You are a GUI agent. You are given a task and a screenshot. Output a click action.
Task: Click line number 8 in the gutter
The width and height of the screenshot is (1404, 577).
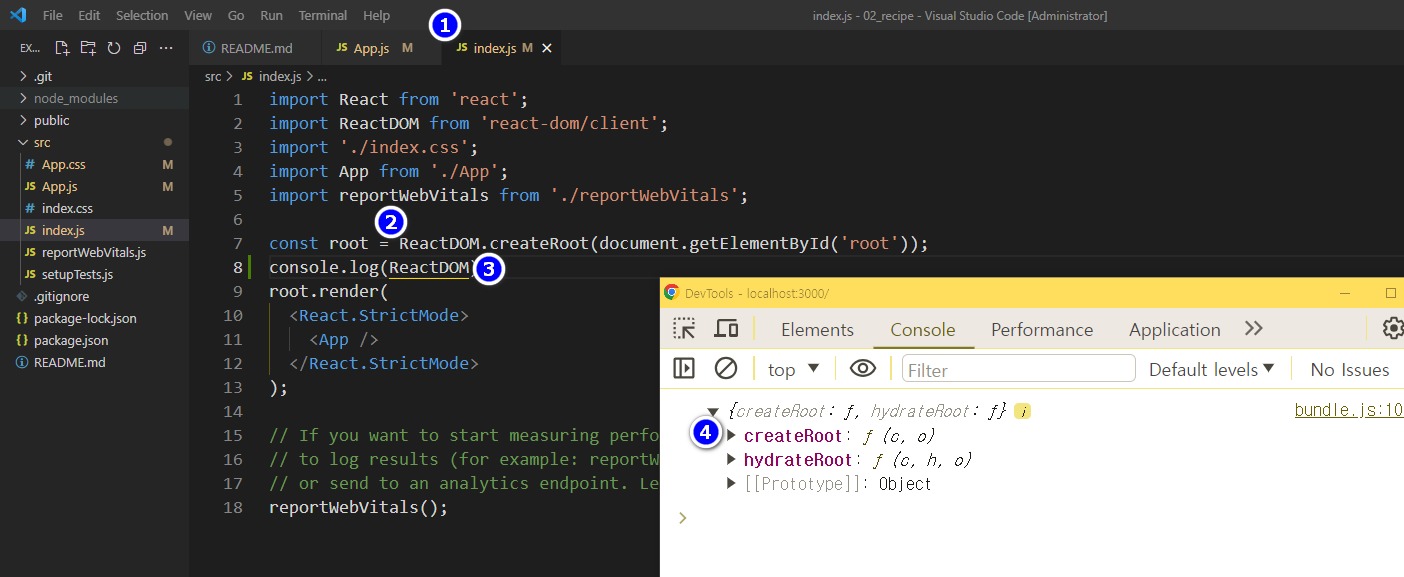[x=237, y=267]
